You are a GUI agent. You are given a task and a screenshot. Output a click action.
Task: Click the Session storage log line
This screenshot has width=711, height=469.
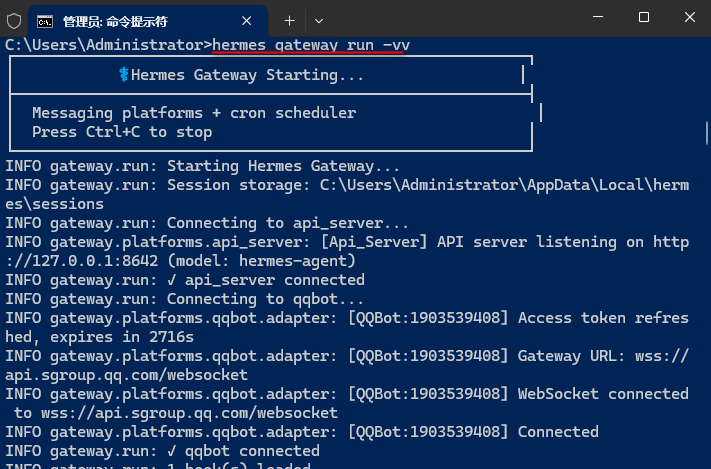pyautogui.click(x=347, y=195)
